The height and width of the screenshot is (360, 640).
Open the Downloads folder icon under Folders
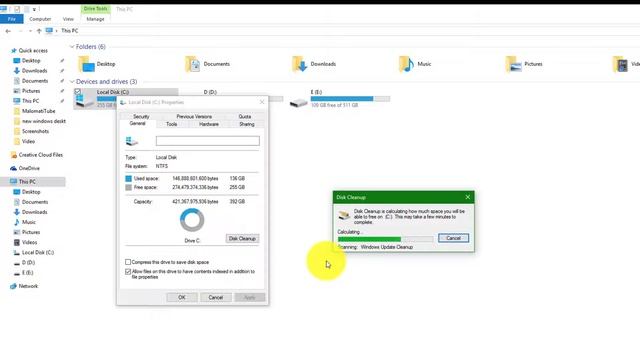coord(300,64)
